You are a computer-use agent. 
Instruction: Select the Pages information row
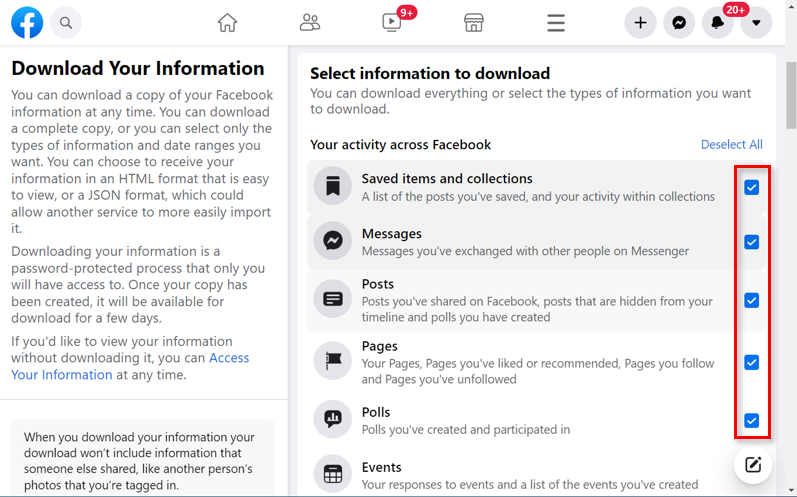coord(536,362)
